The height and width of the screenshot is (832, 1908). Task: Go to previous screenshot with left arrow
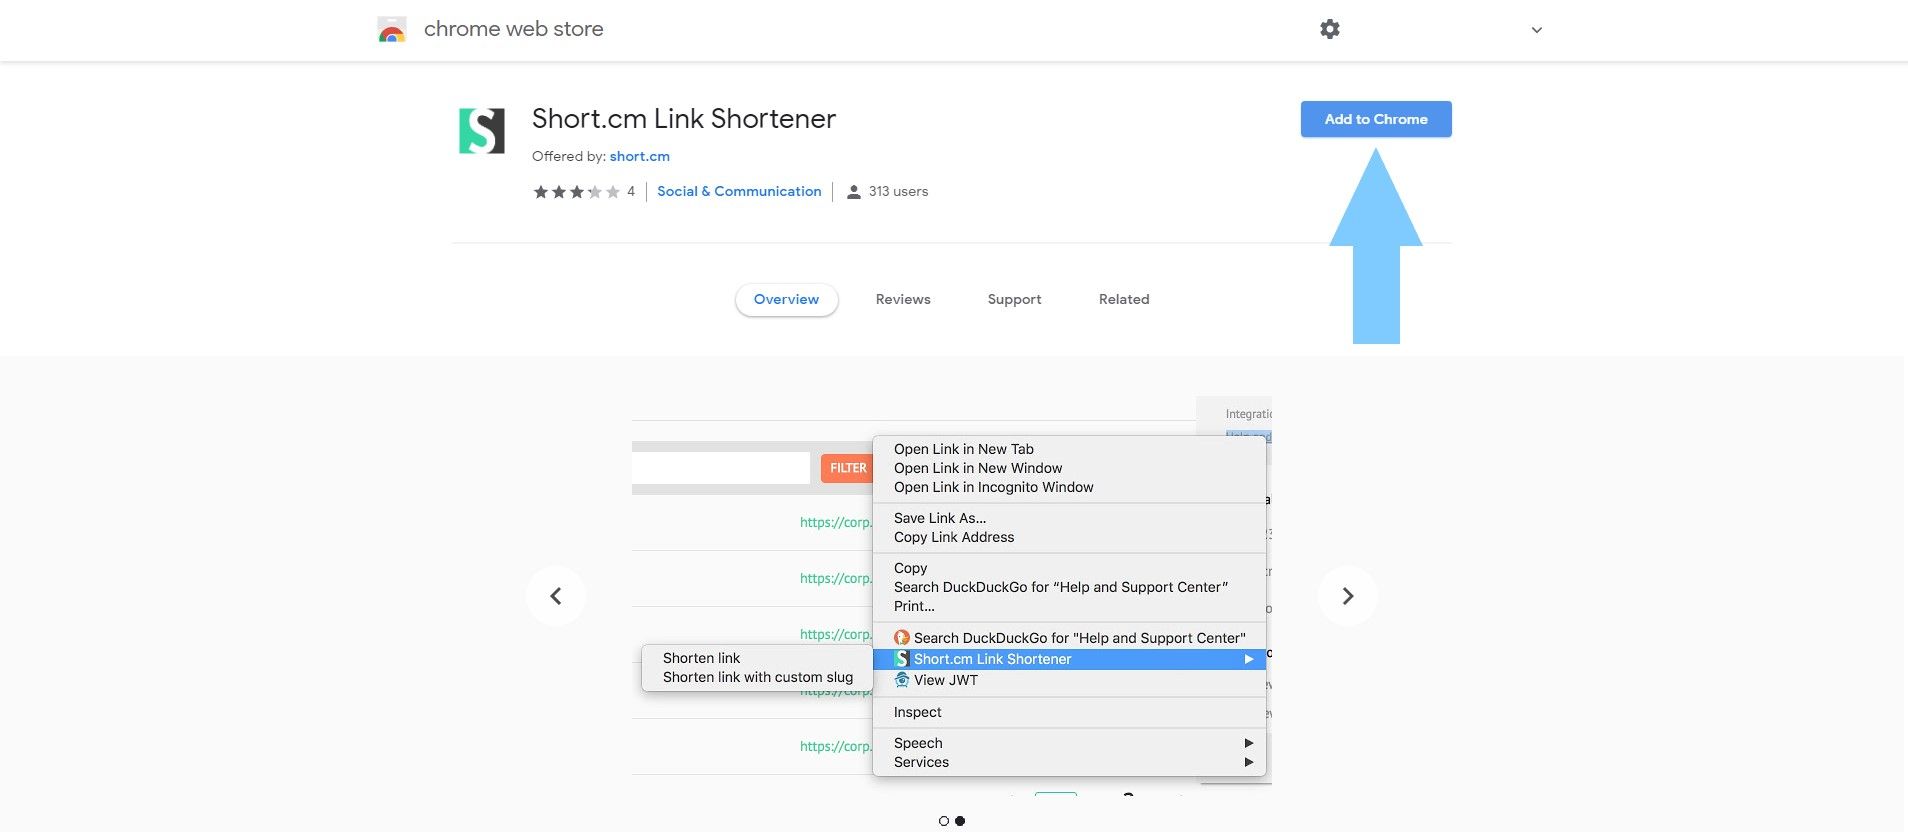(556, 596)
